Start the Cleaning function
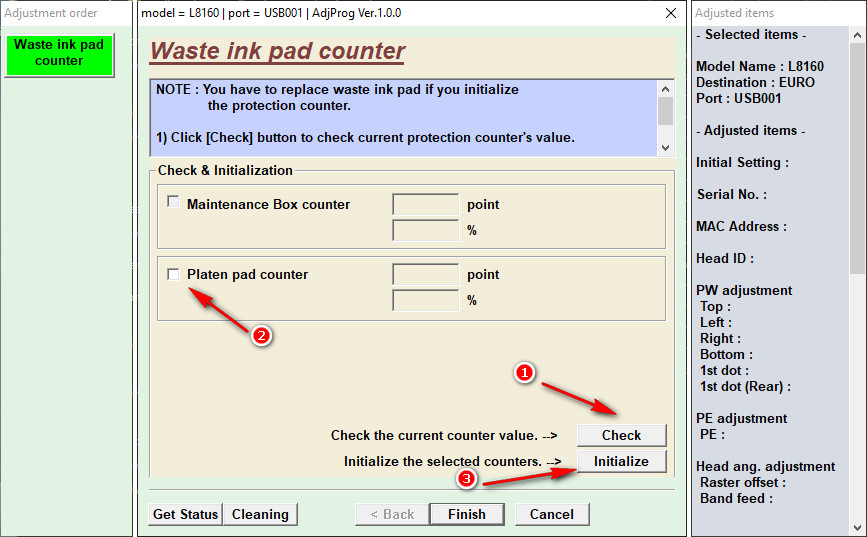 pos(260,514)
